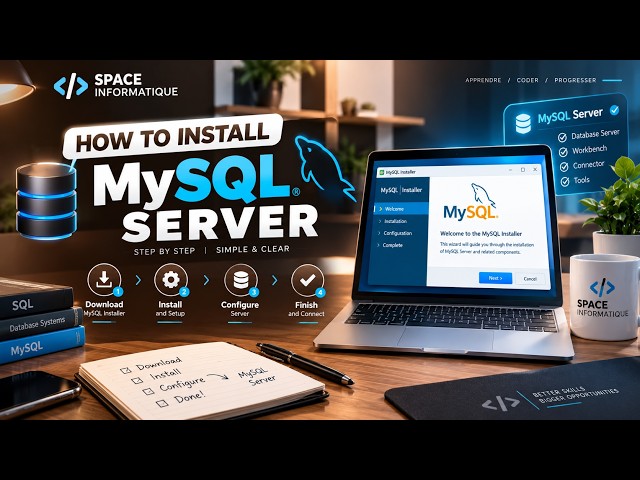640x480 pixels.
Task: Select the Configure database step icon
Action: click(241, 280)
